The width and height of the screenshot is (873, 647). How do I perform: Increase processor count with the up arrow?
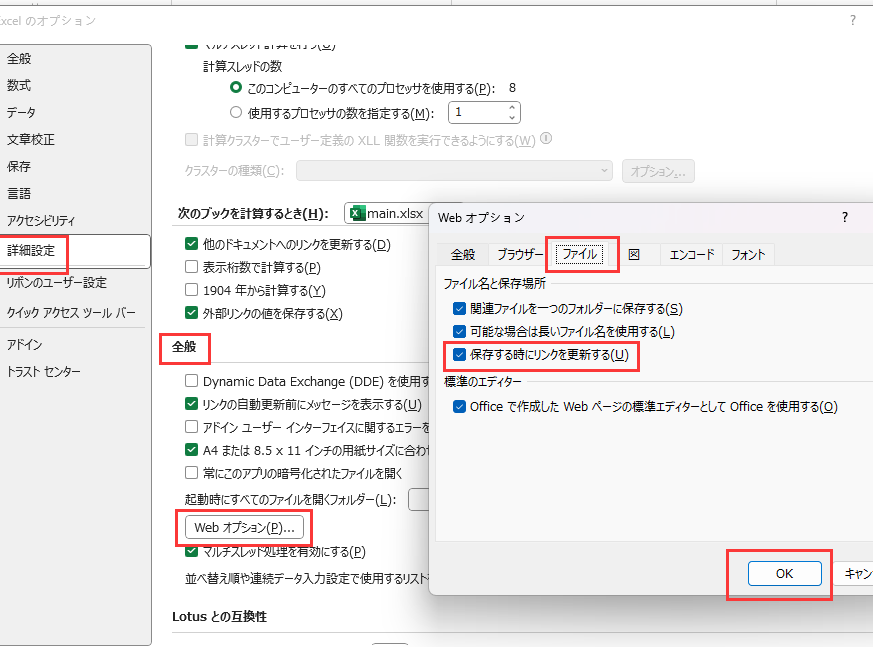click(512, 107)
